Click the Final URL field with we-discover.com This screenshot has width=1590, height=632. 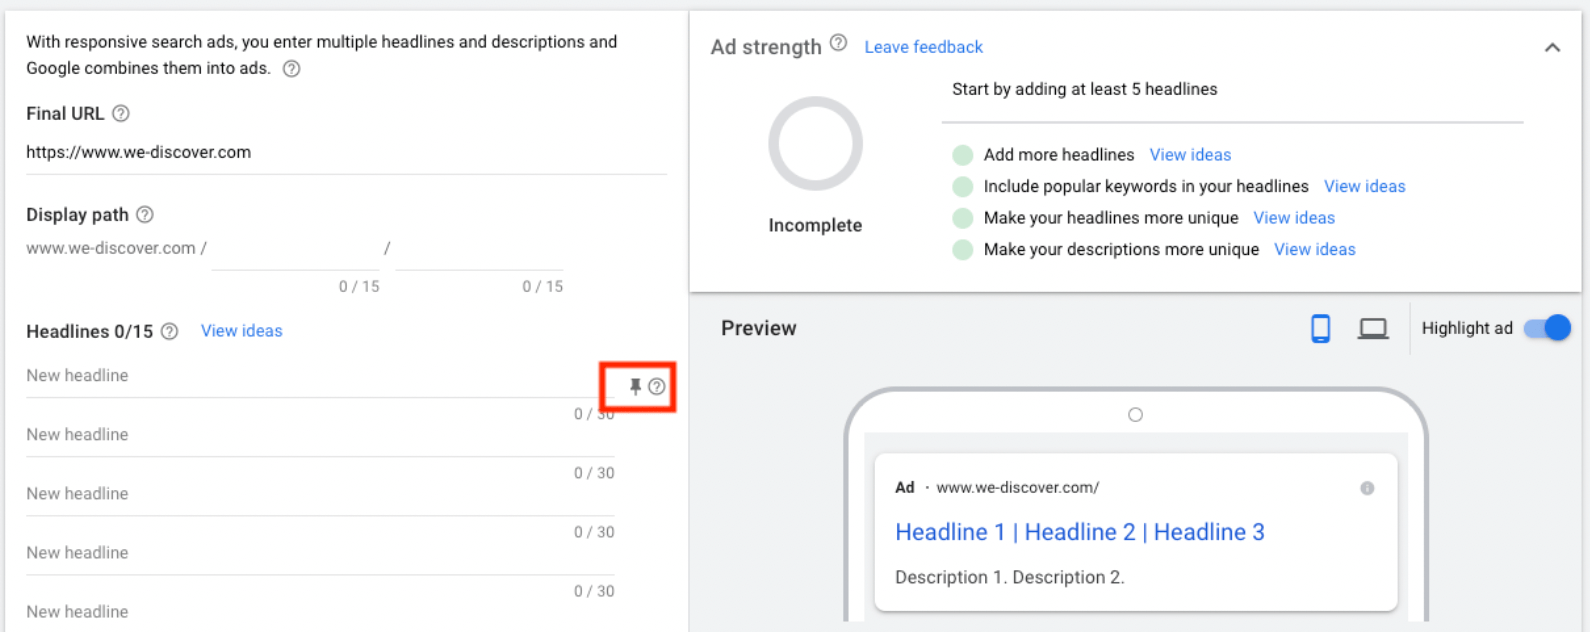pyautogui.click(x=346, y=153)
